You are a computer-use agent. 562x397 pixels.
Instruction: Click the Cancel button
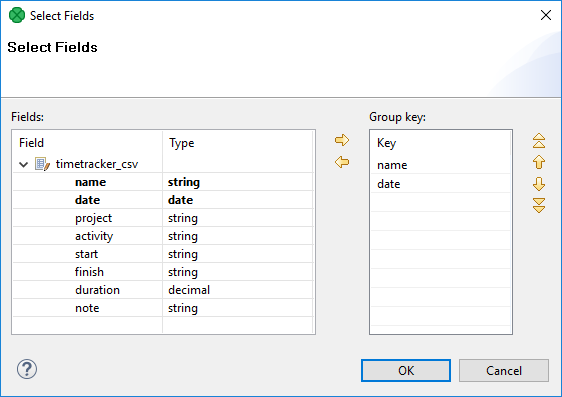click(x=504, y=370)
